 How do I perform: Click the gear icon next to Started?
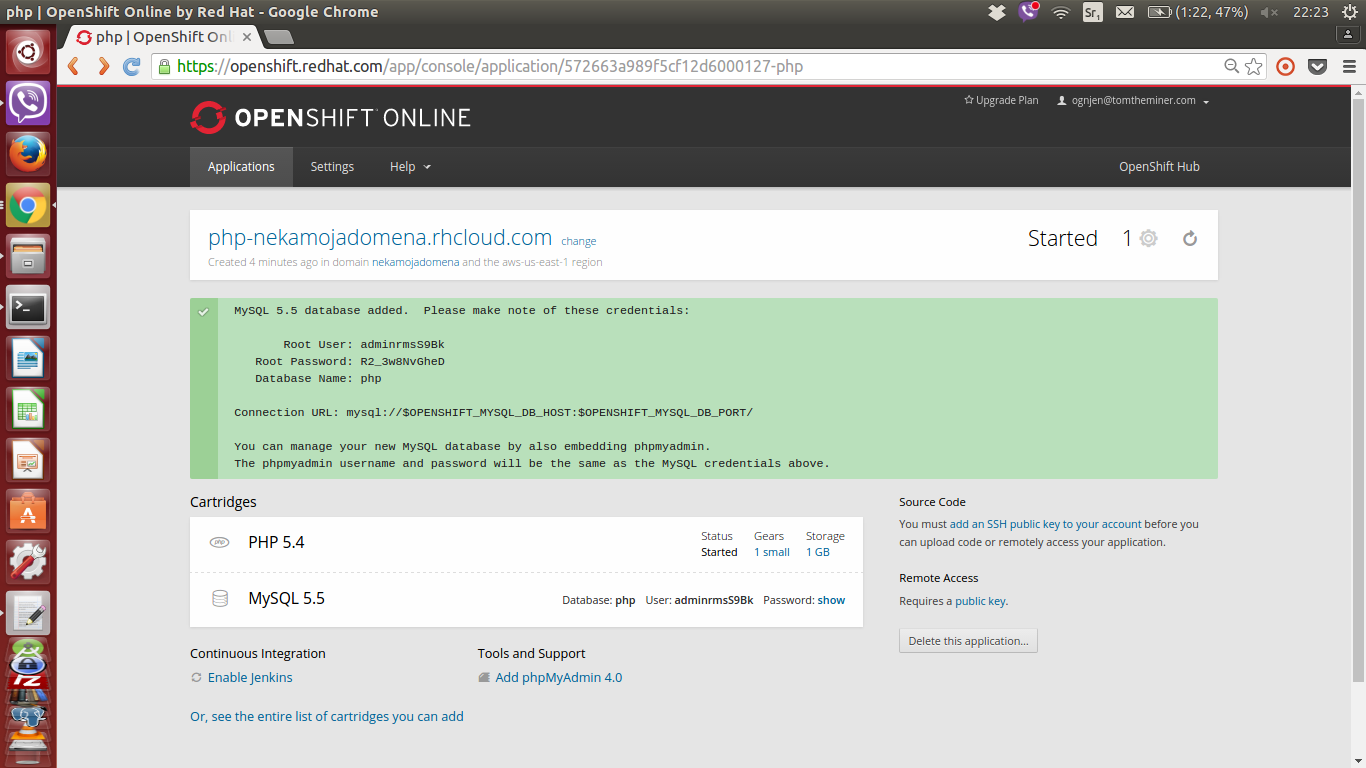[1148, 238]
